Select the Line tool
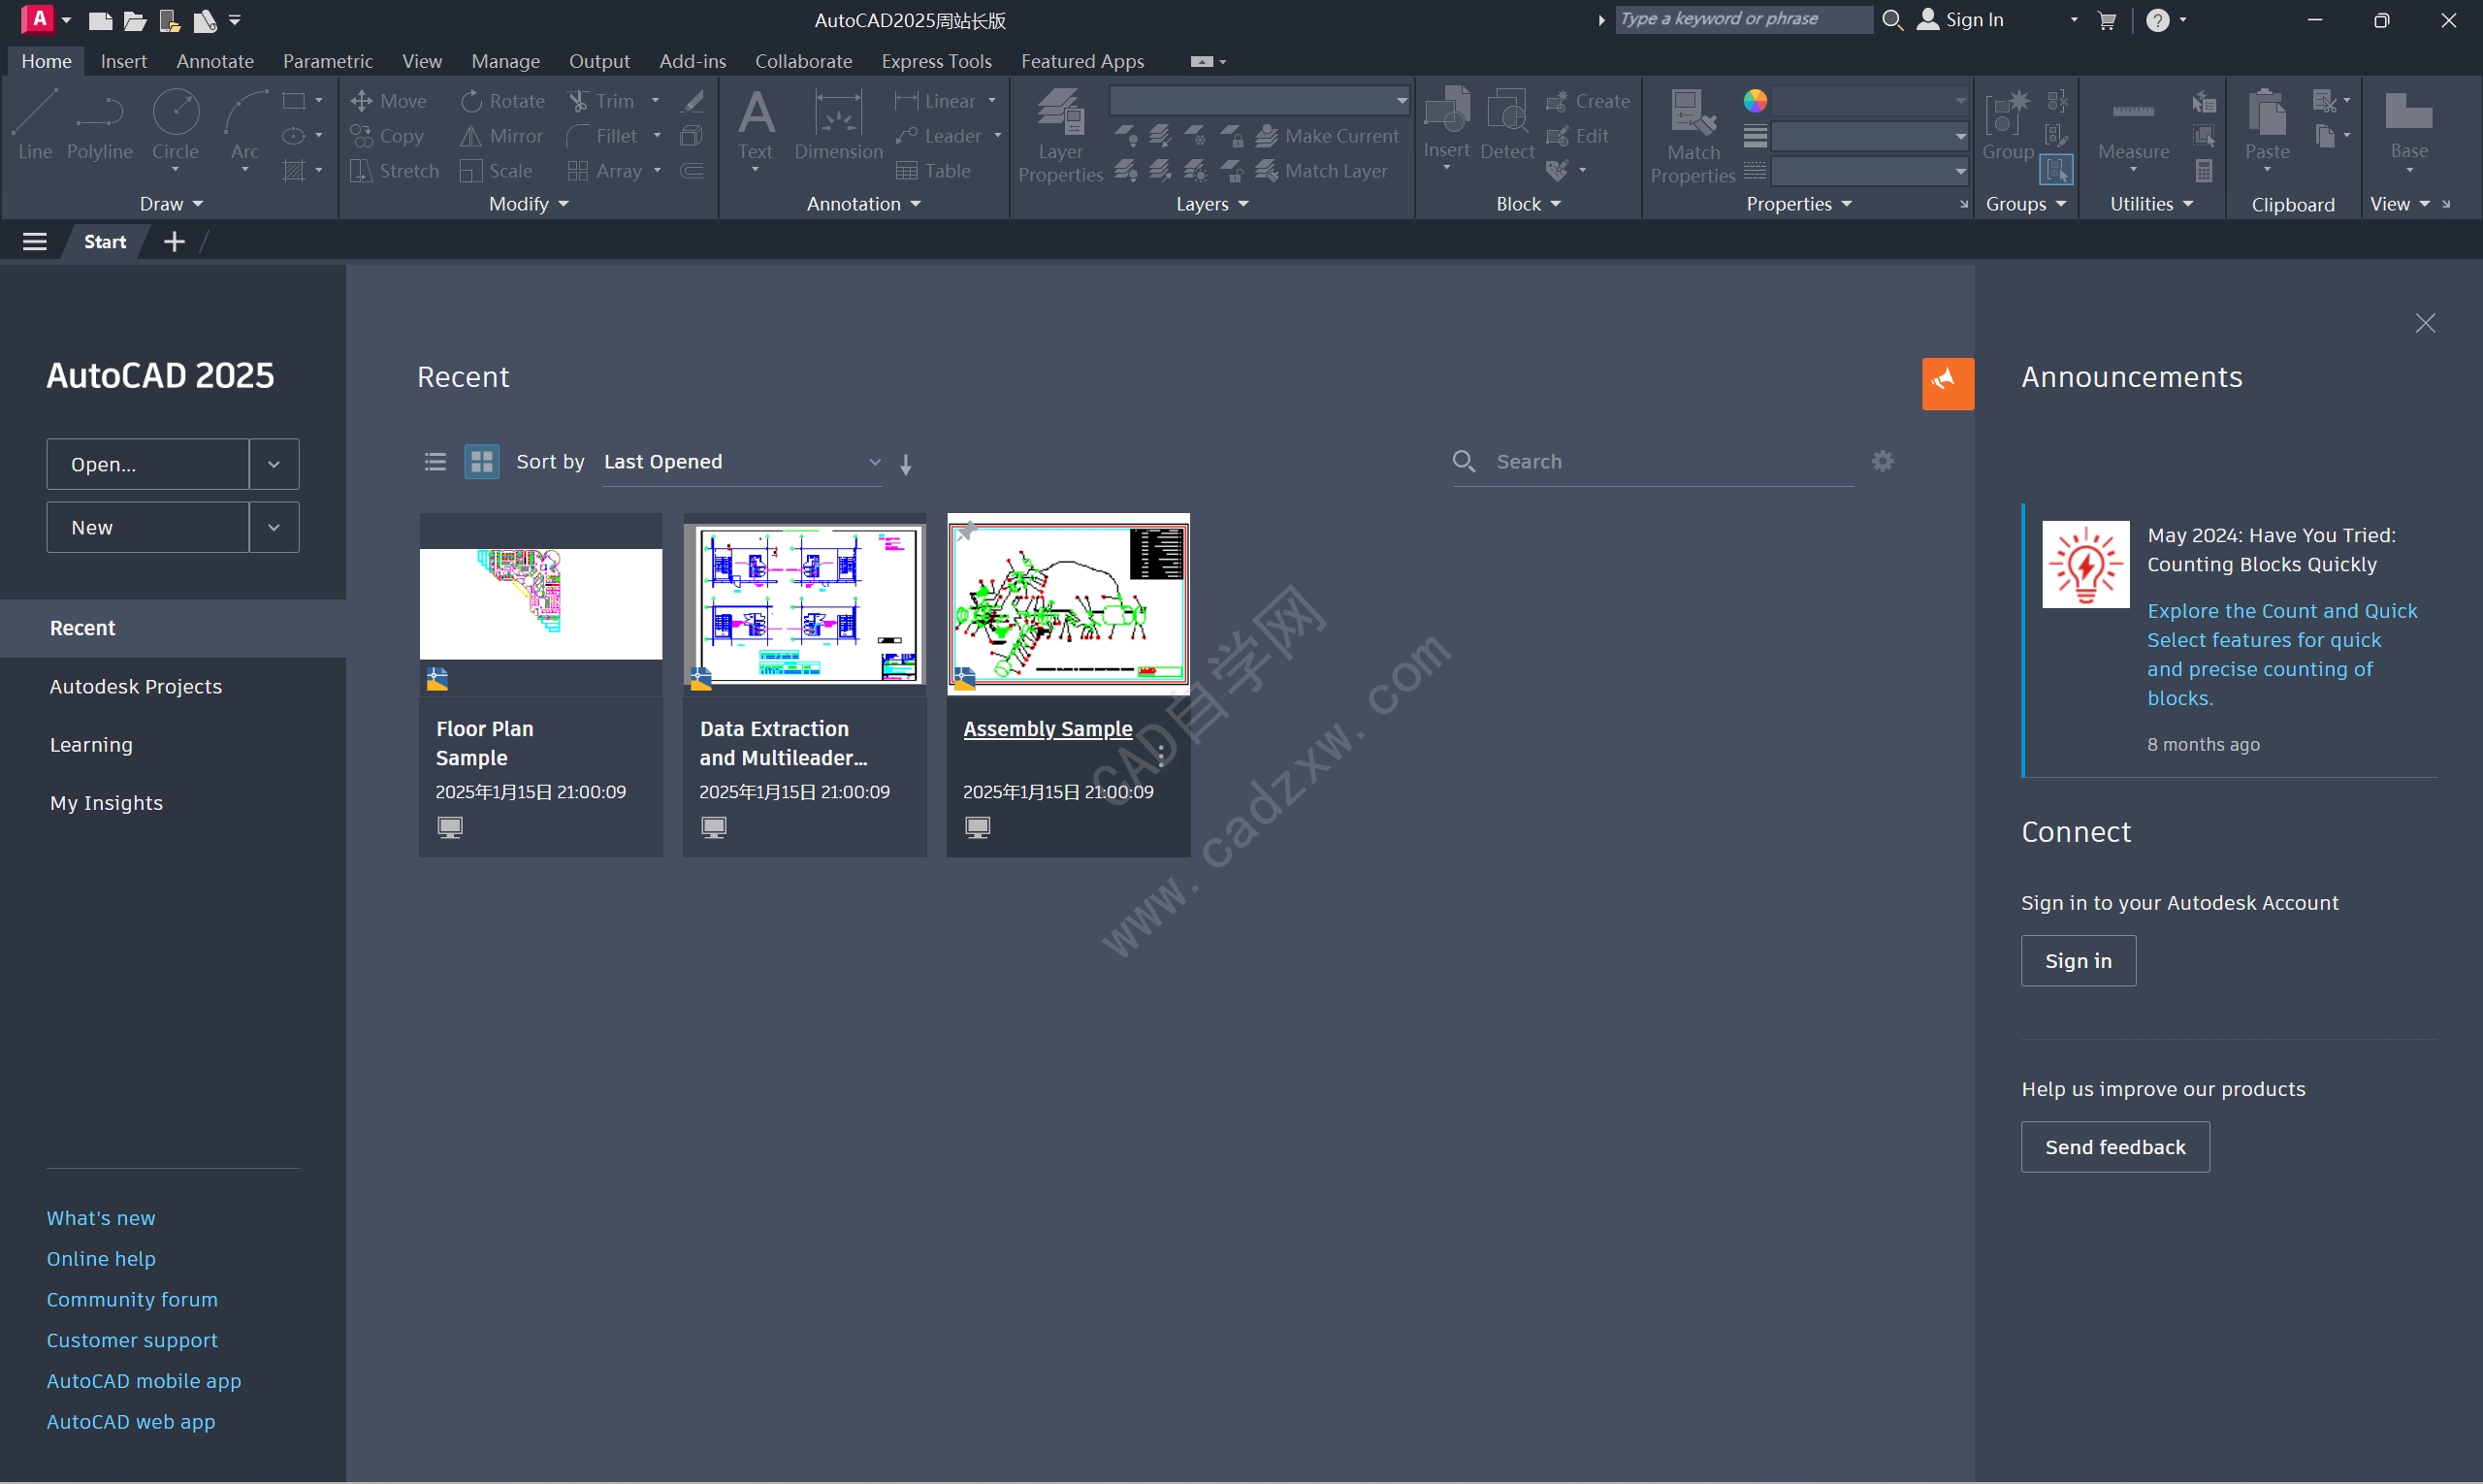The image size is (2483, 1484). pos(35,125)
